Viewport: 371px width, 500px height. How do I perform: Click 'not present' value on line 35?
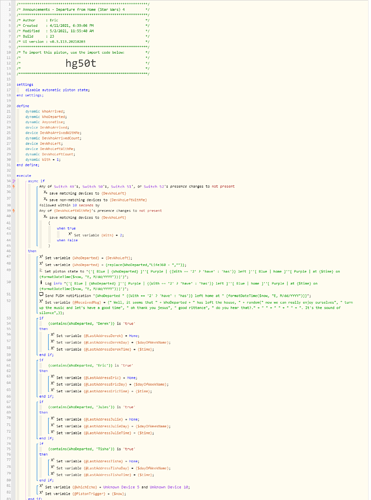point(223,186)
